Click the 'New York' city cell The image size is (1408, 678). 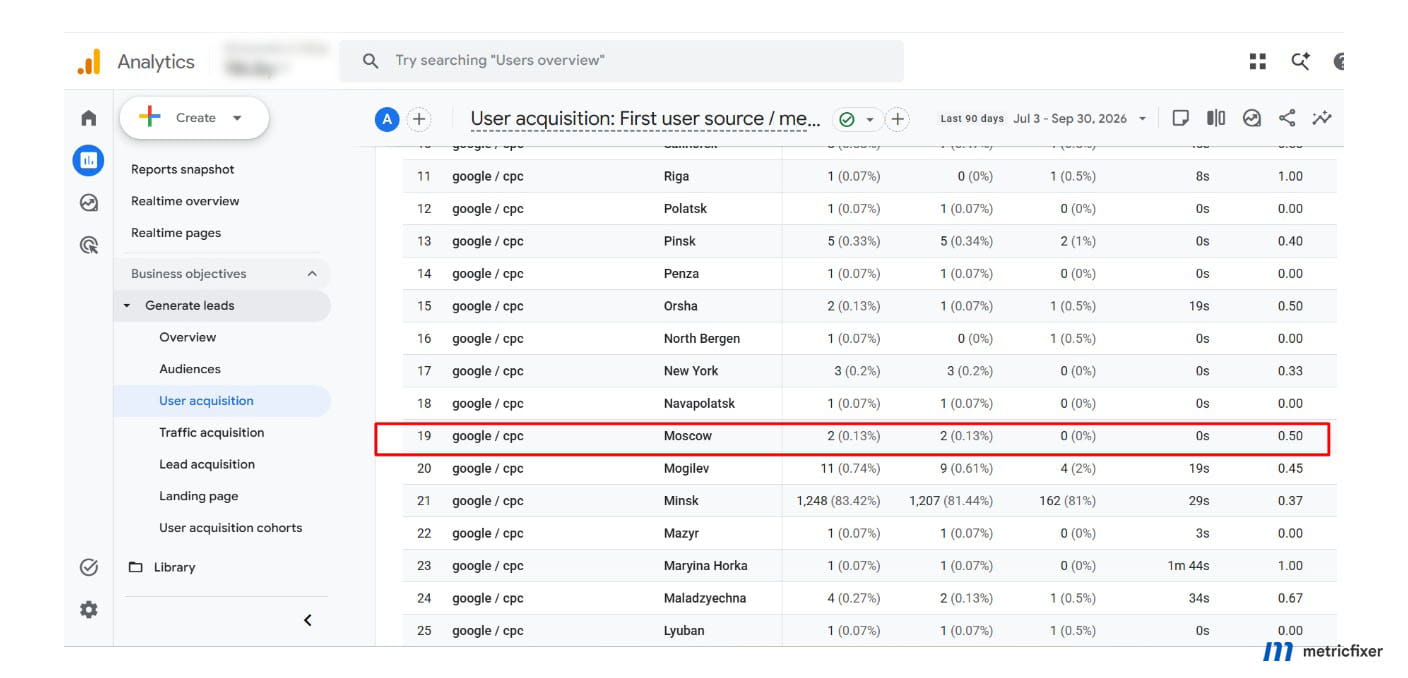coord(691,371)
